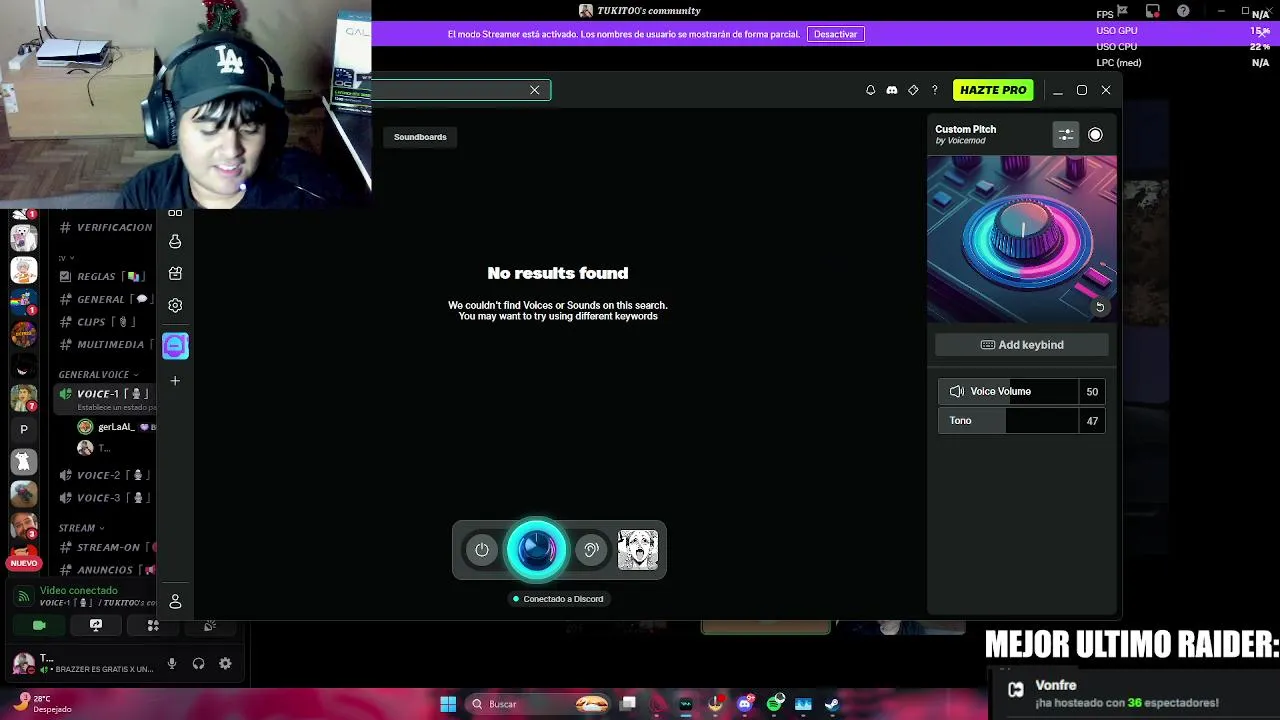
Task: Open Steam from the taskbar
Action: coord(832,704)
